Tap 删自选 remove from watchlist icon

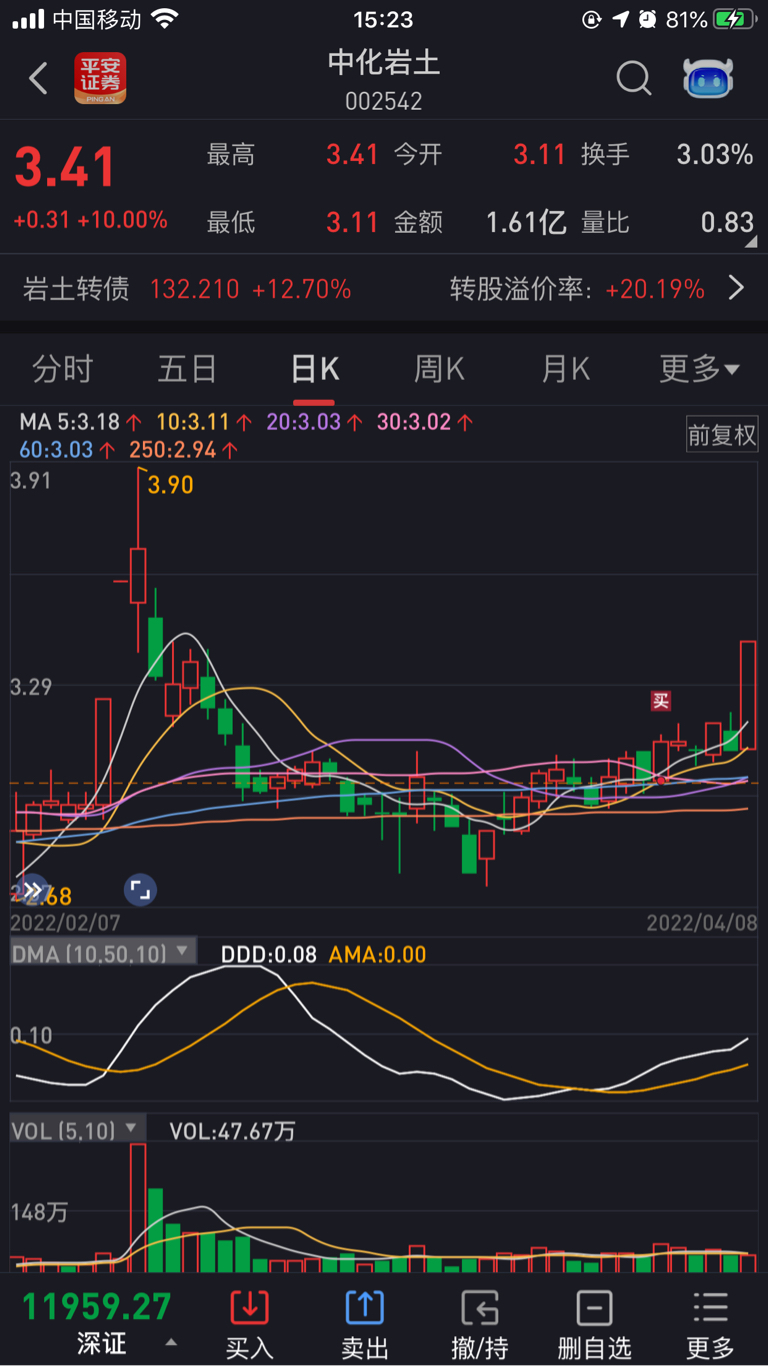(595, 1307)
